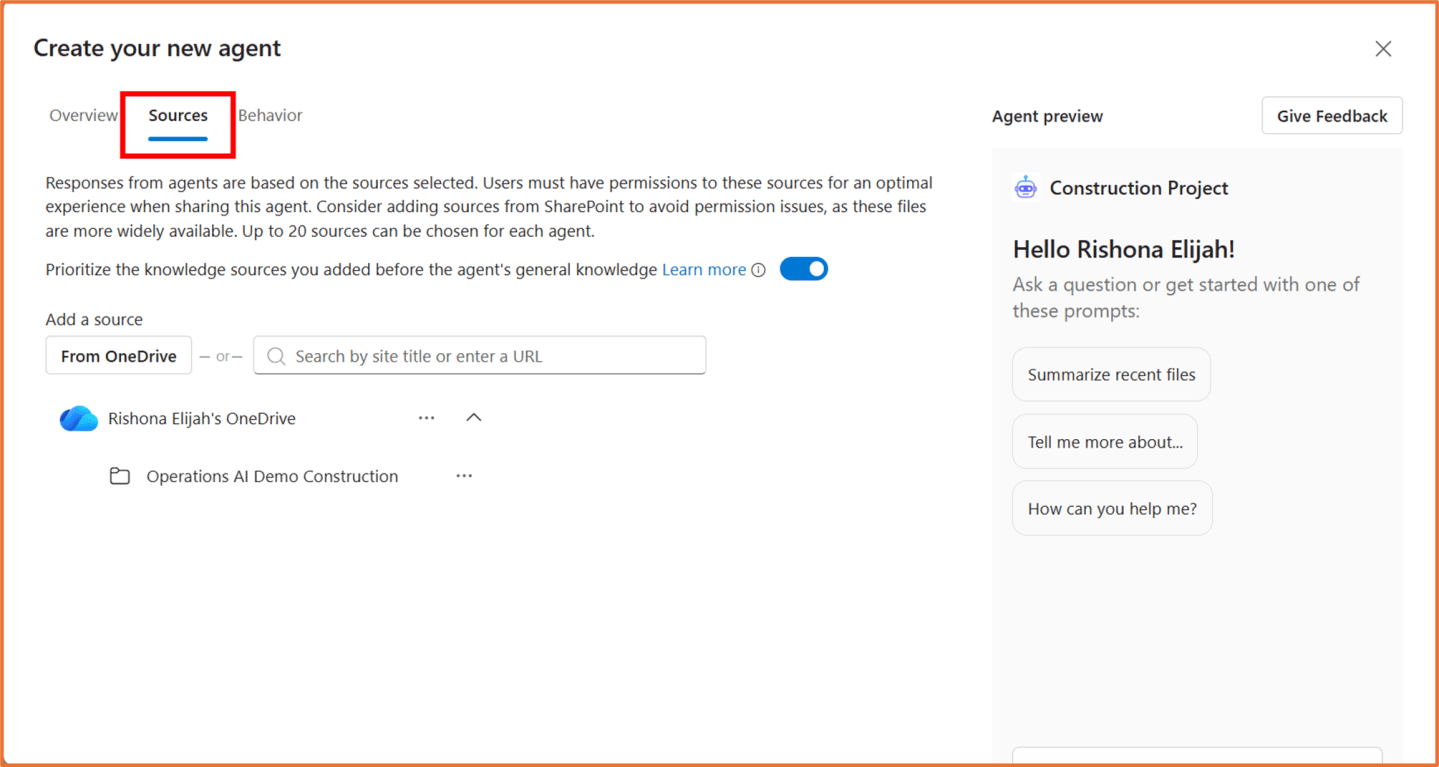Image resolution: width=1439 pixels, height=767 pixels.
Task: Click the From OneDrive button
Action: tap(119, 356)
